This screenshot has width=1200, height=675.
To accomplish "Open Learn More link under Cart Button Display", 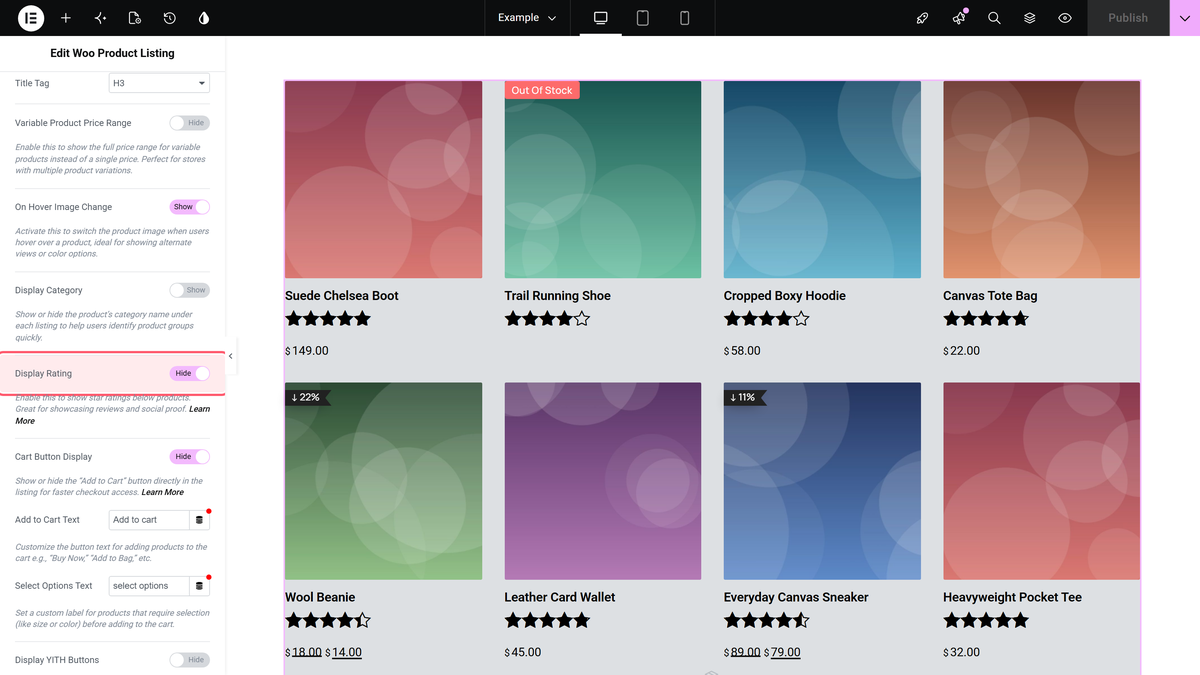I will [x=163, y=492].
